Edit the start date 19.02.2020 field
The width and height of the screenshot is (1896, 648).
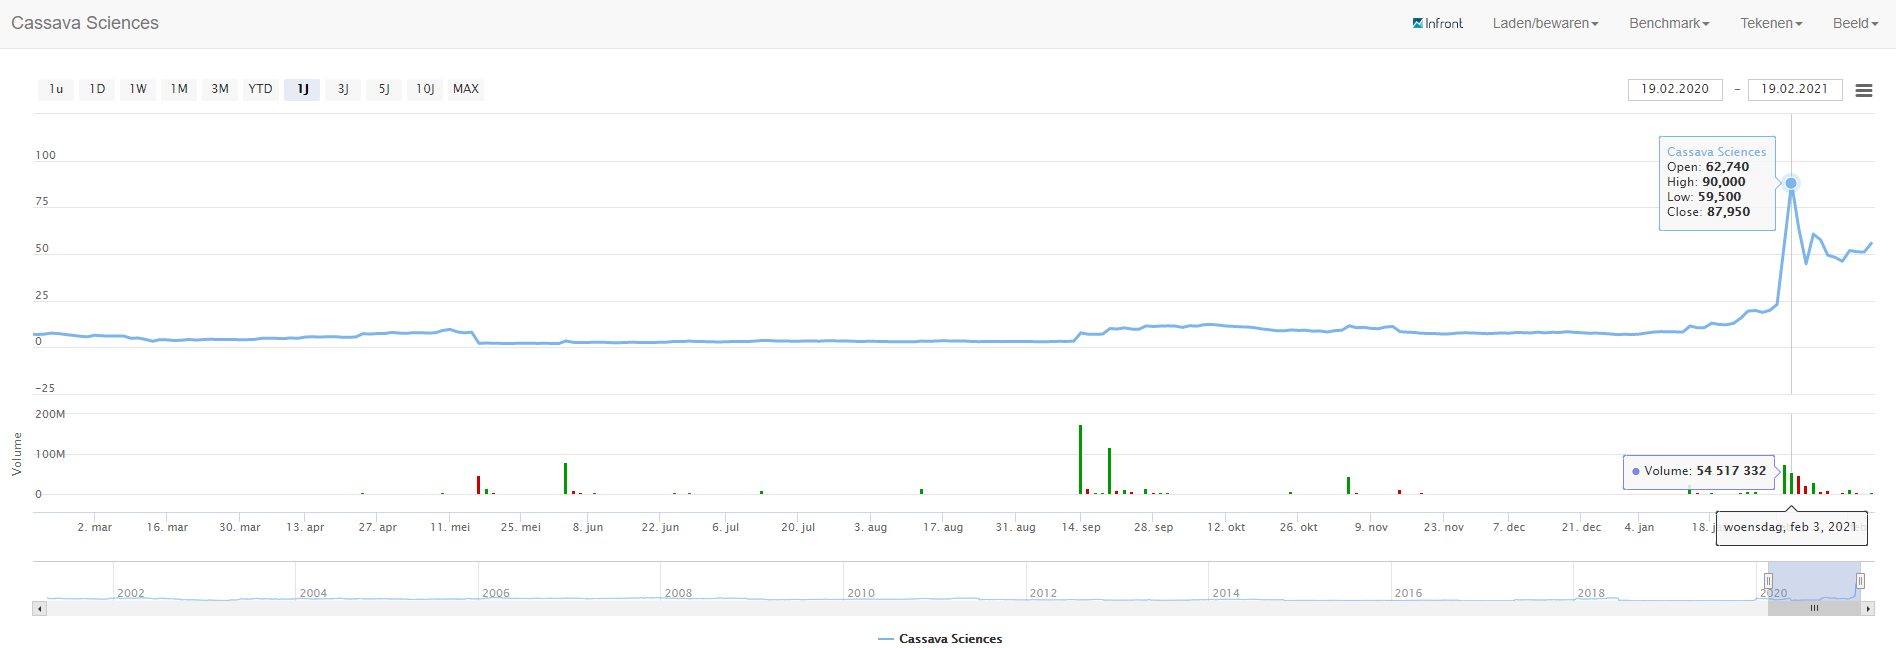1675,89
